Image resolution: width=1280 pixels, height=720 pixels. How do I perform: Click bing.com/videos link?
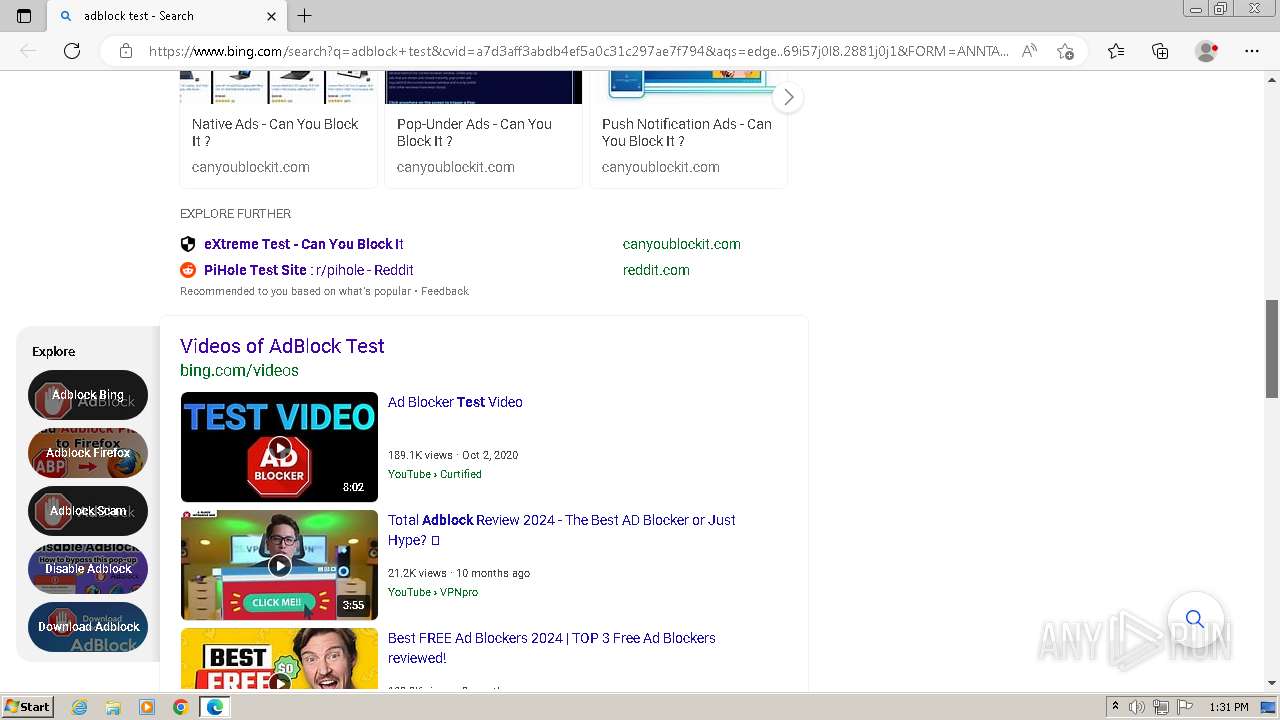(239, 370)
